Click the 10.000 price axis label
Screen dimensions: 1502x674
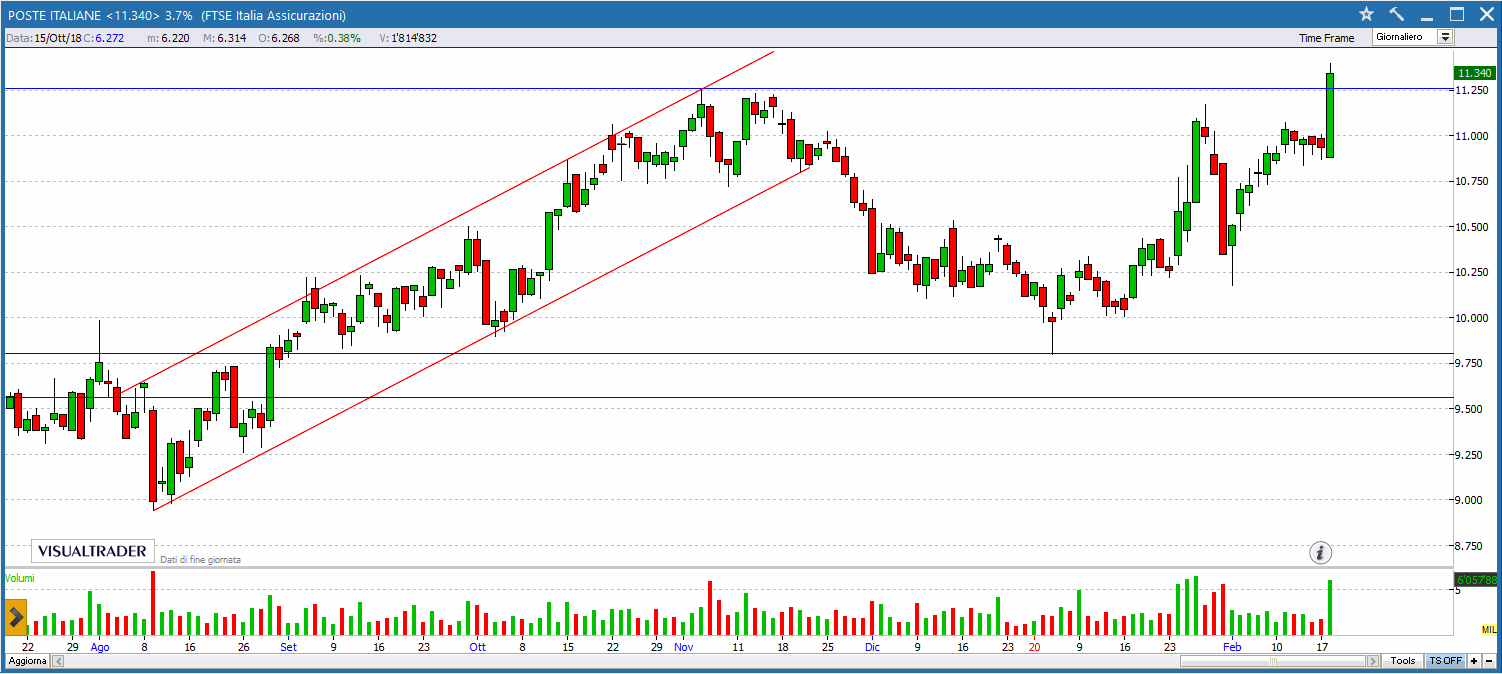click(1474, 318)
